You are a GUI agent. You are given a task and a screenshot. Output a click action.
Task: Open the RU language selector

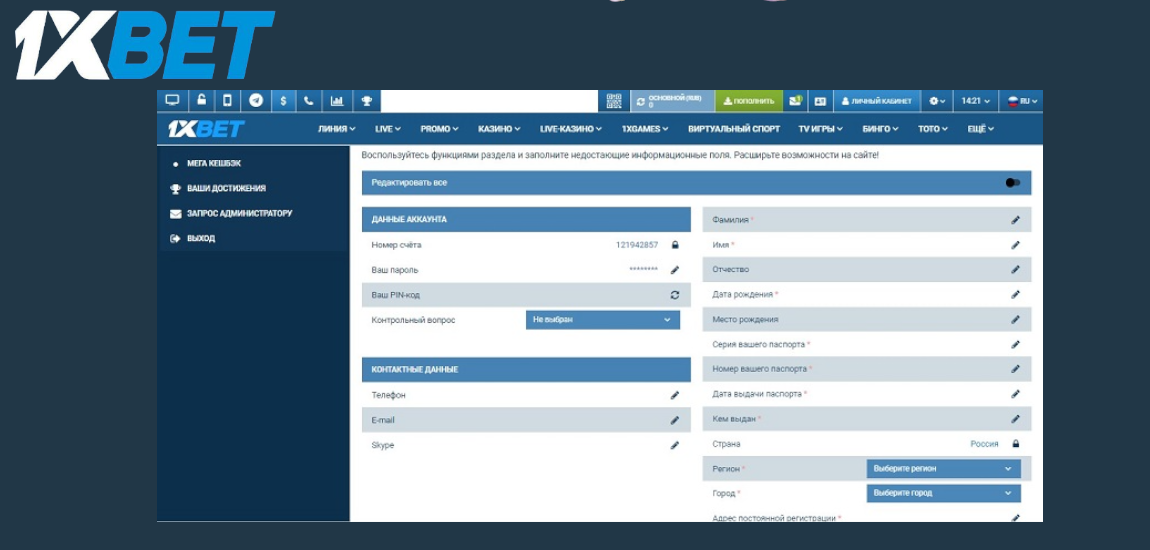(x=1022, y=100)
